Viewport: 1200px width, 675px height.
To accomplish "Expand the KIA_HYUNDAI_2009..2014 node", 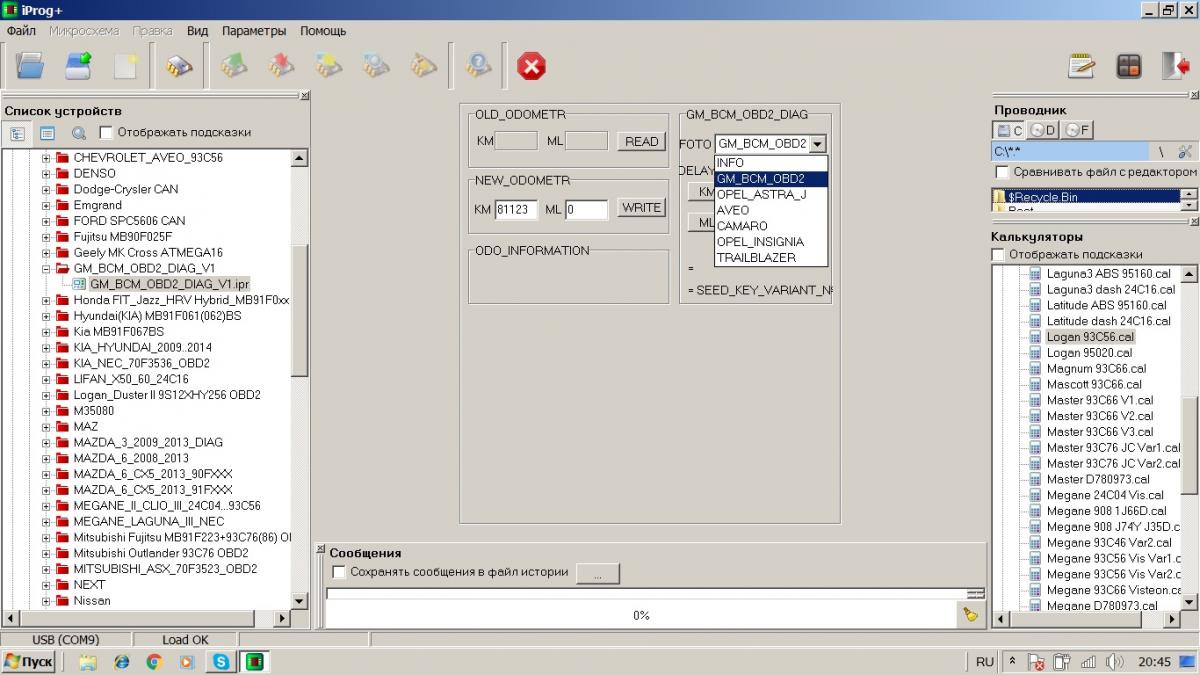I will [x=46, y=348].
